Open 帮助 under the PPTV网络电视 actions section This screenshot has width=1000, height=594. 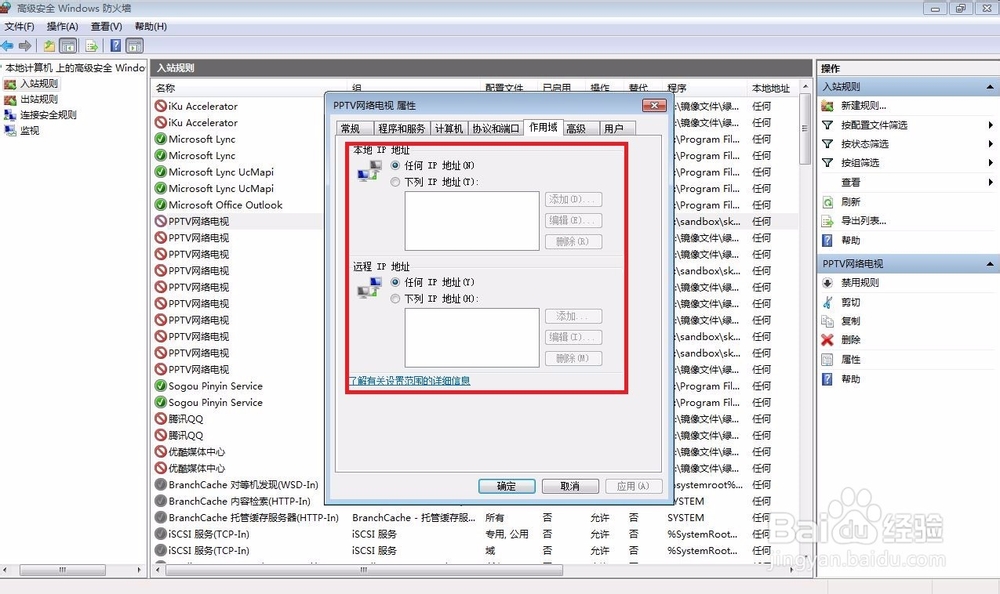pyautogui.click(x=851, y=379)
